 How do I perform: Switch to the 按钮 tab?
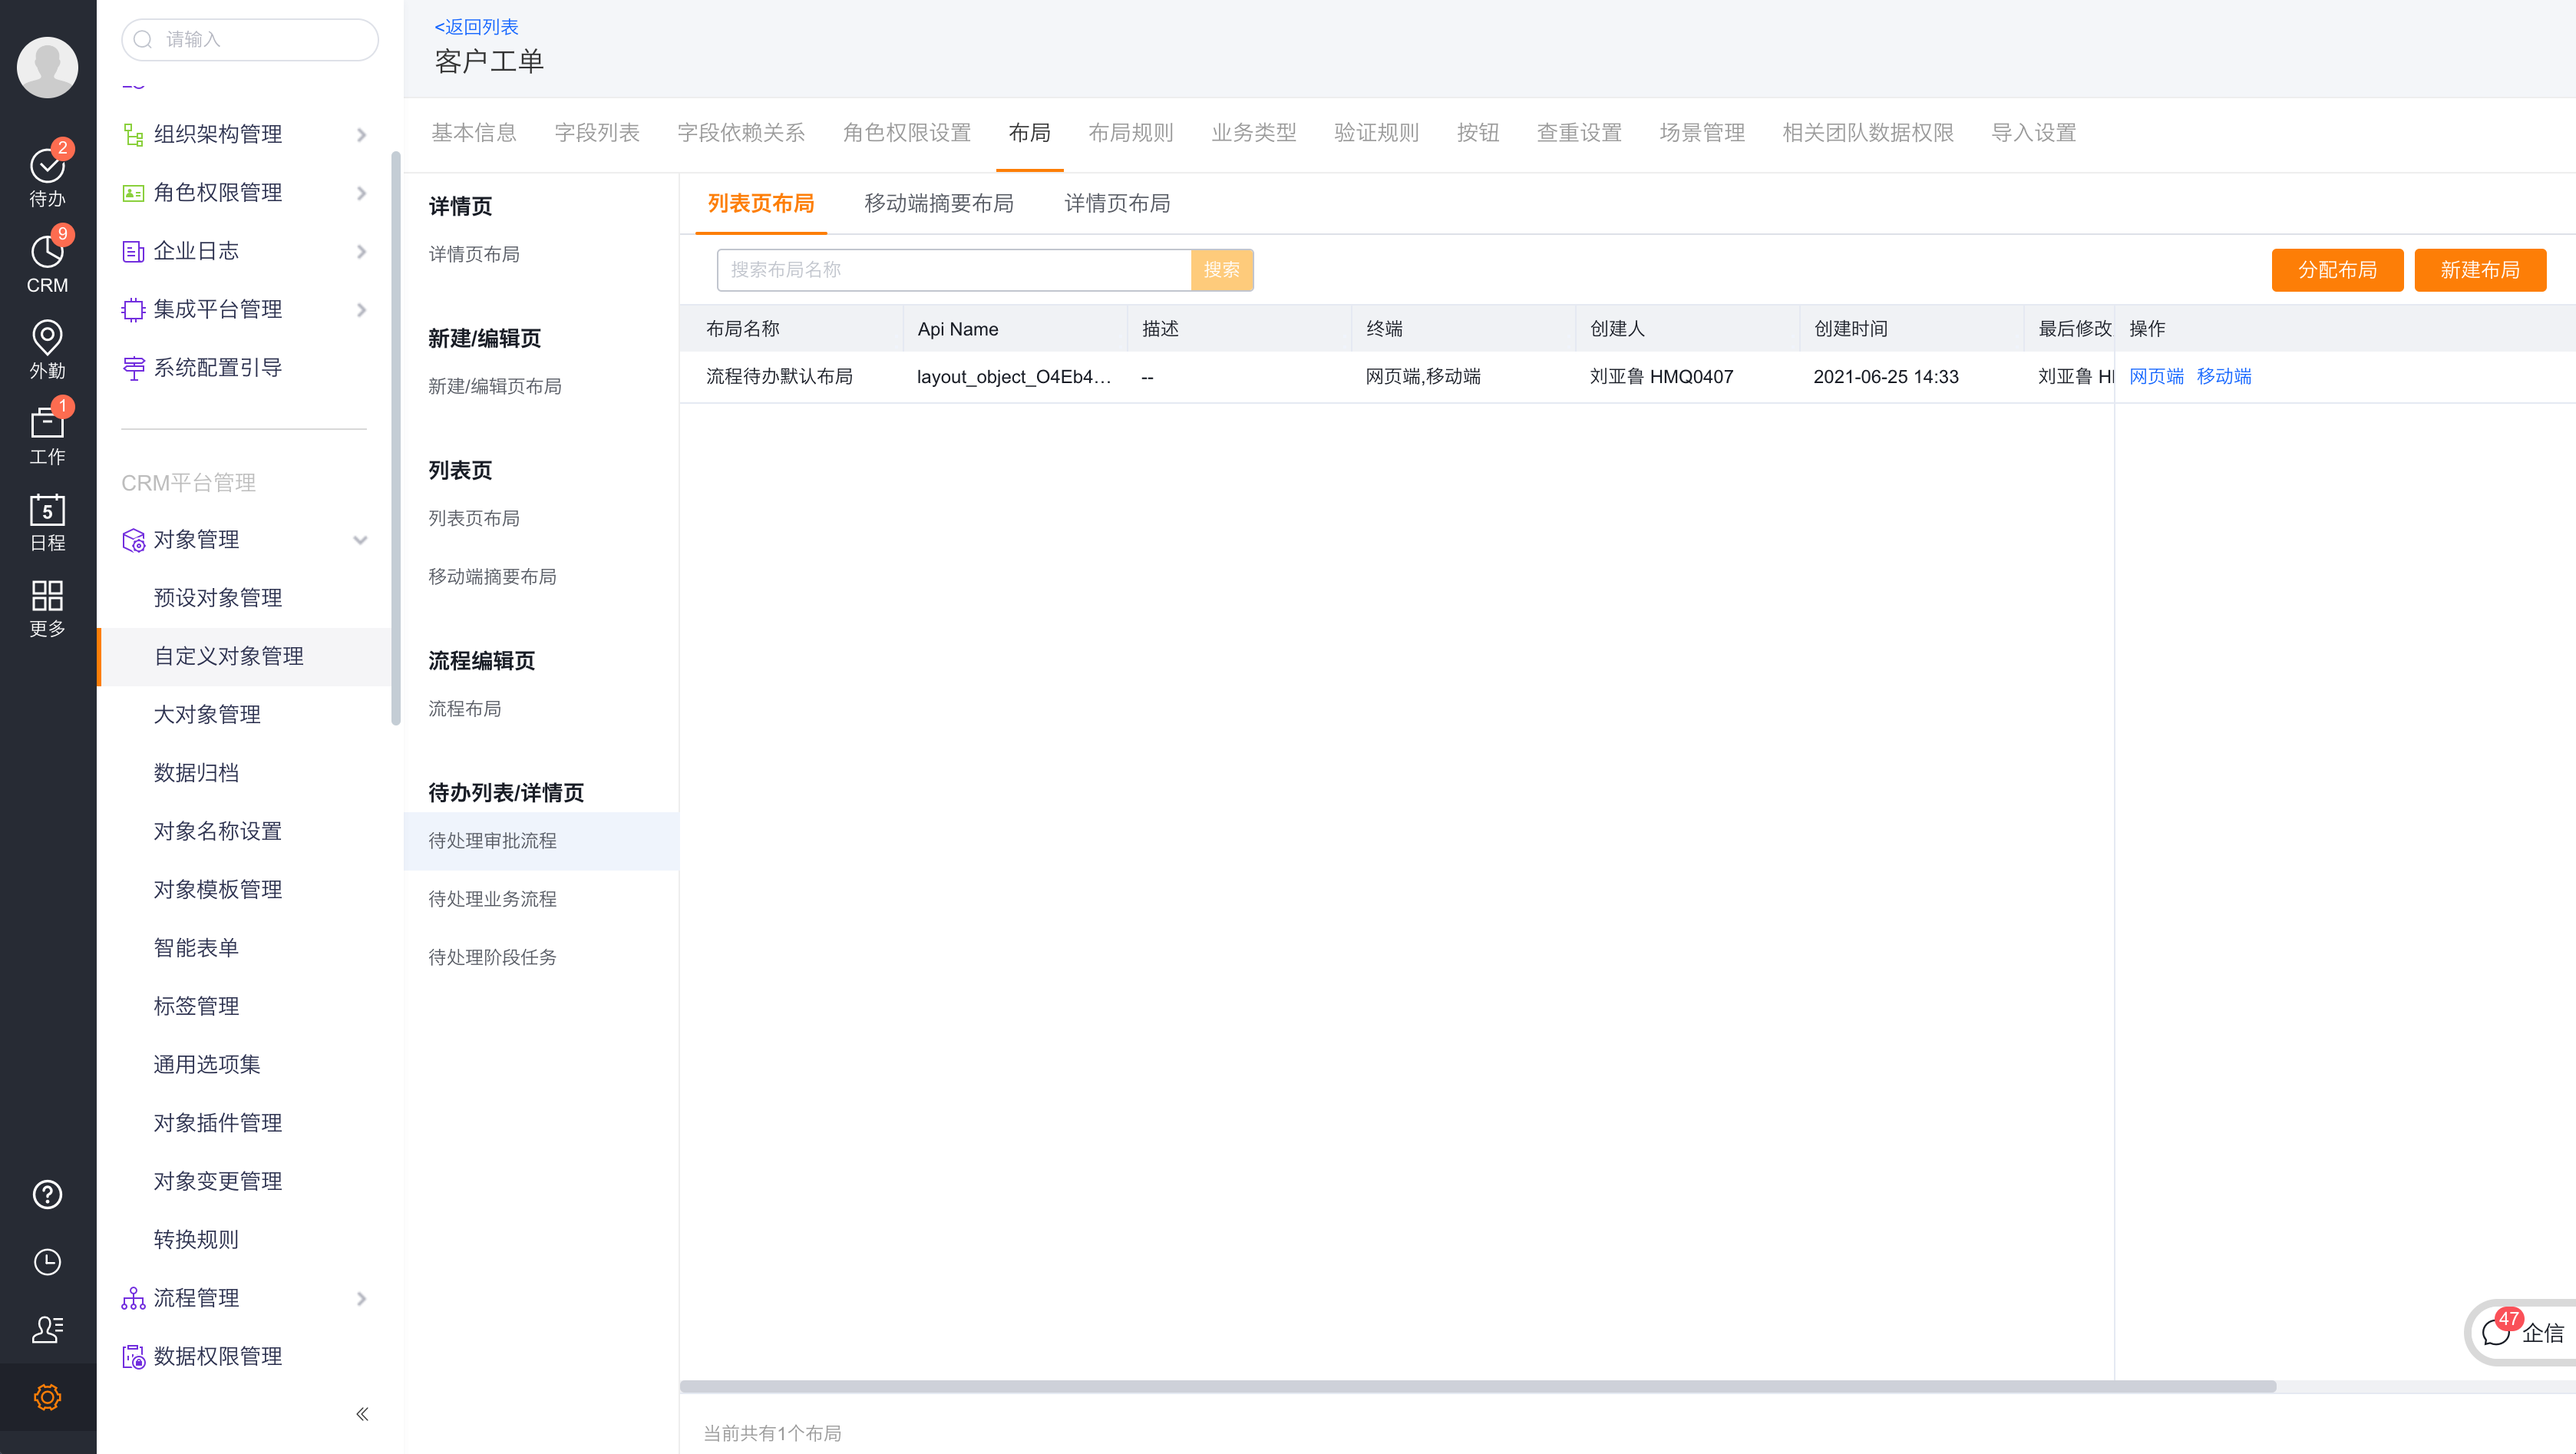pos(1478,132)
